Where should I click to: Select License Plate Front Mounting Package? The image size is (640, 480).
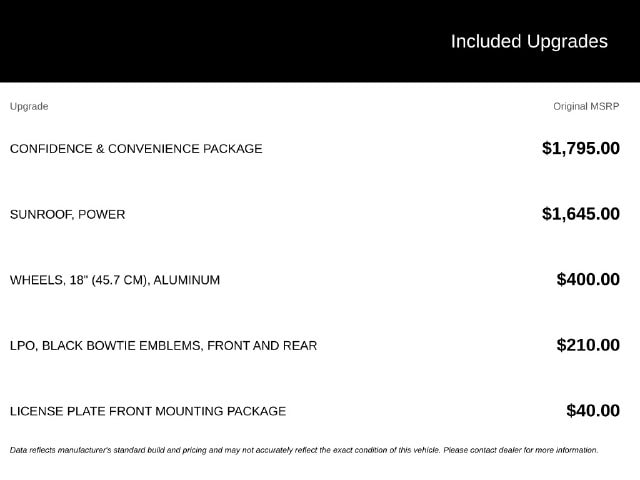(x=148, y=411)
